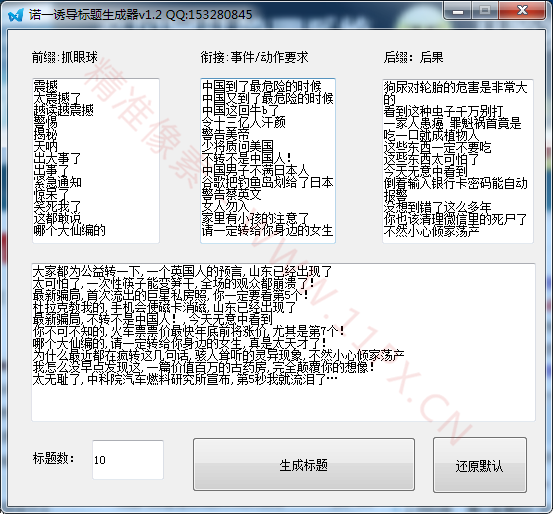Viewport: 553px width, 514px height.
Task: Click the 后缀: 后果 label
Action: tap(413, 57)
